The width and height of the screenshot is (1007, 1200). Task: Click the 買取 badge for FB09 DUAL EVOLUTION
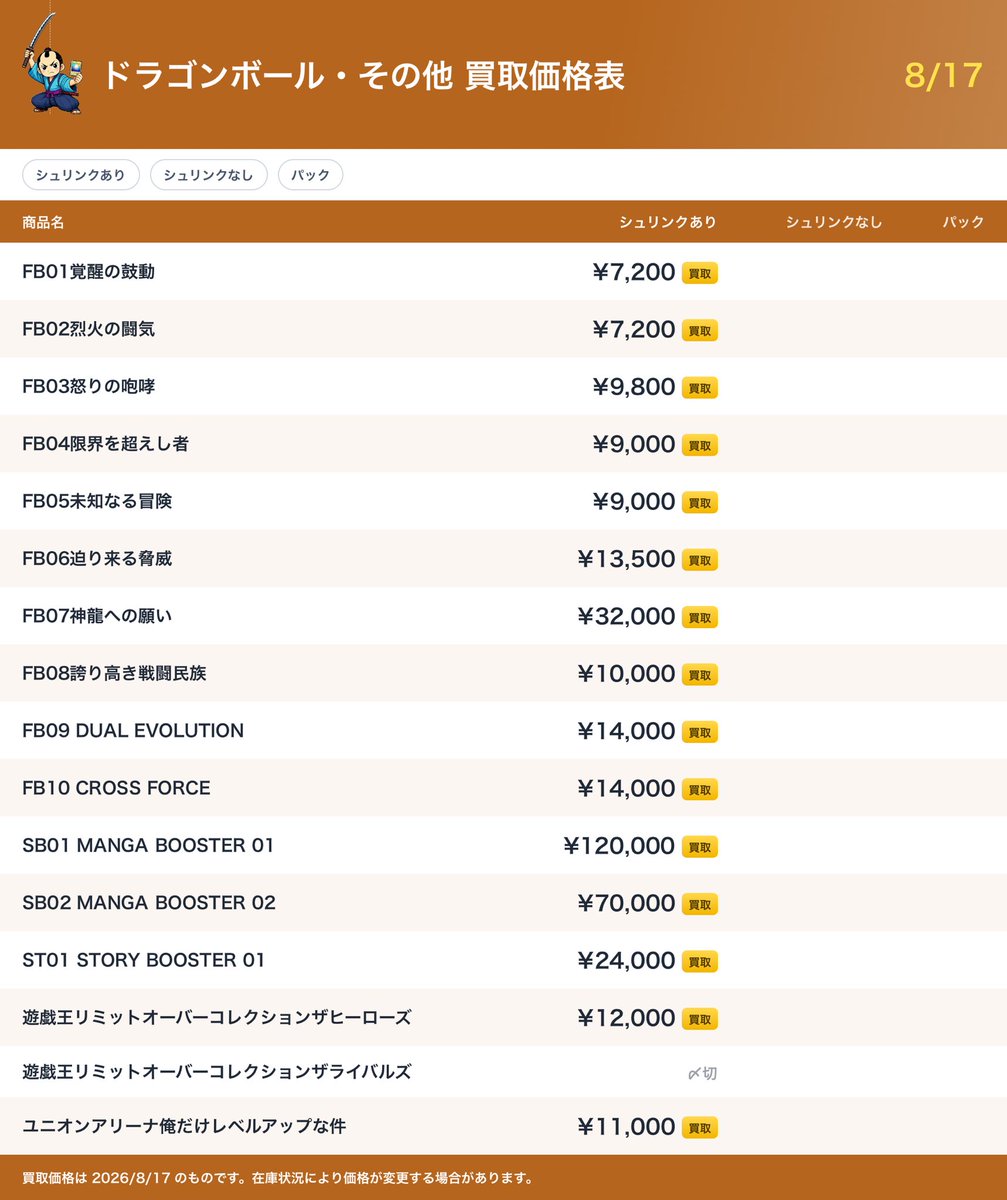click(700, 732)
